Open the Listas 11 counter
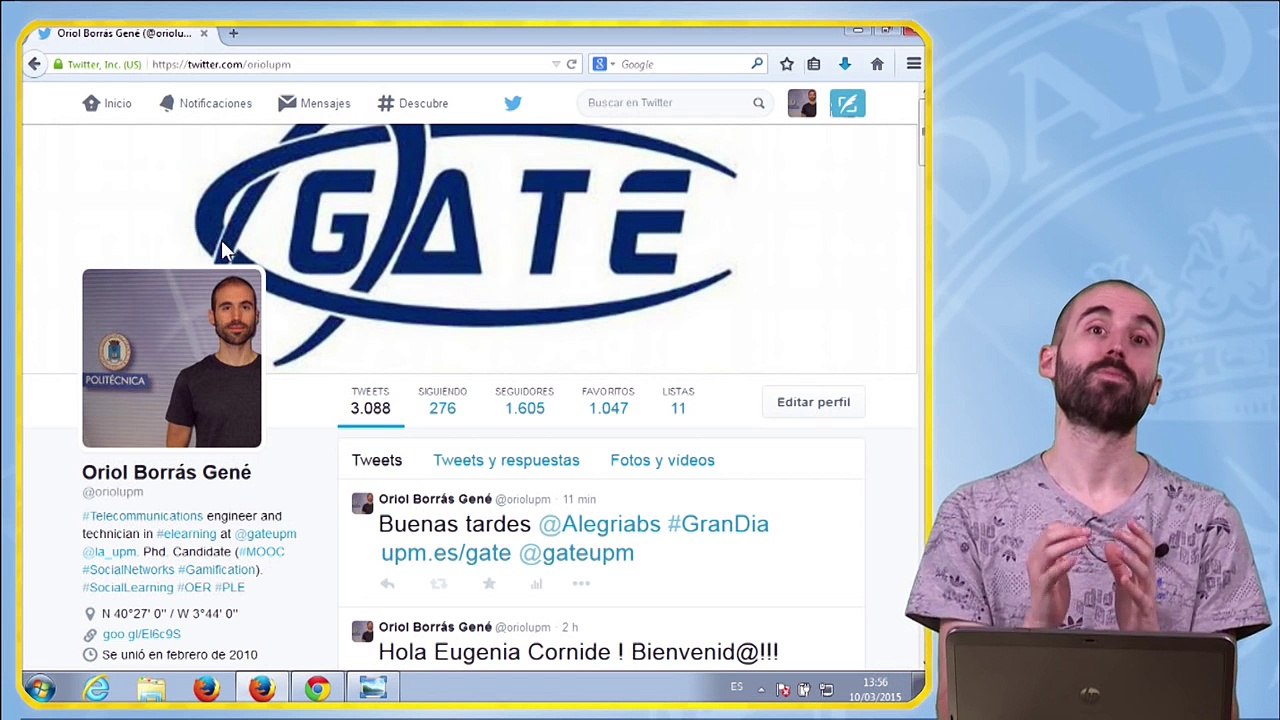 678,401
